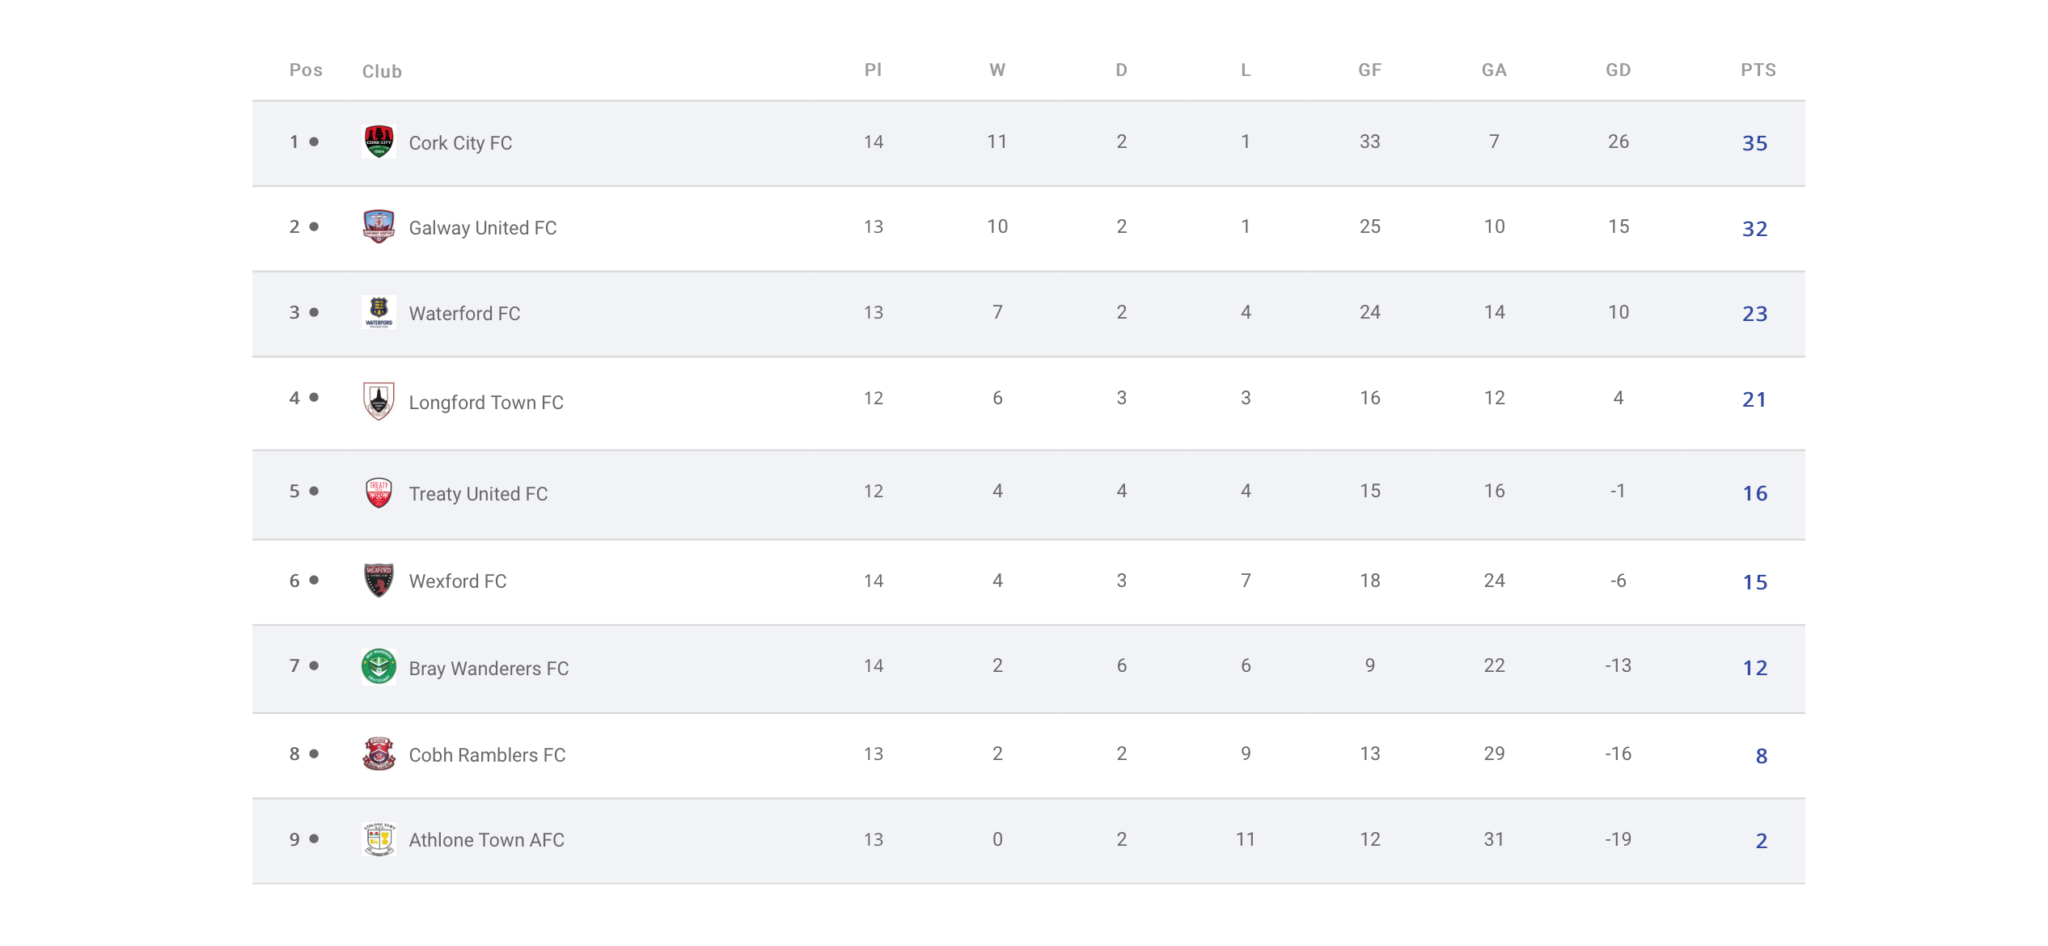
Task: Click the GD column header
Action: tap(1618, 70)
